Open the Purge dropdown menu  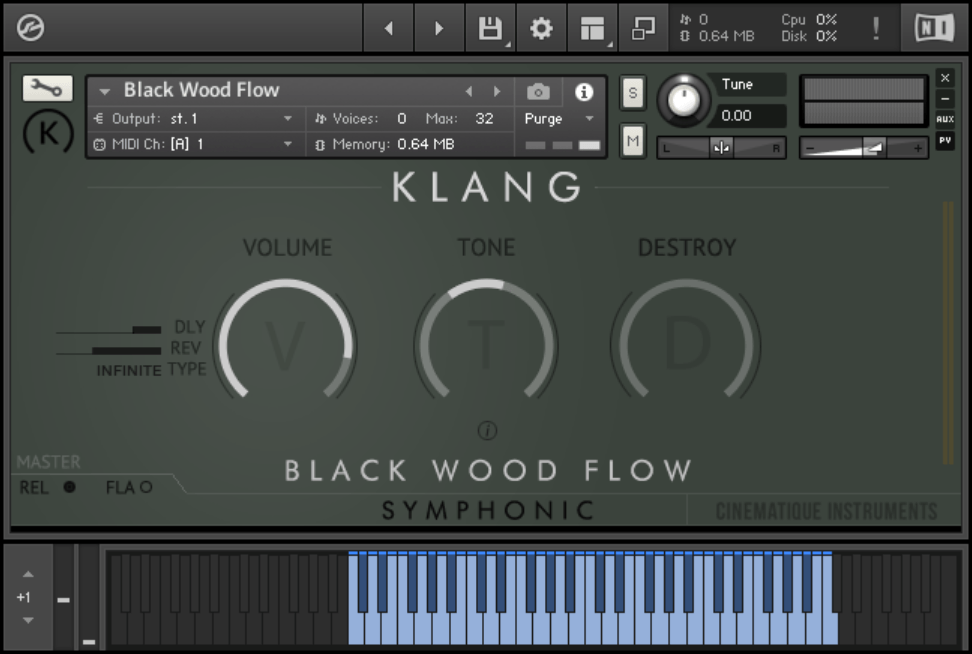[559, 118]
